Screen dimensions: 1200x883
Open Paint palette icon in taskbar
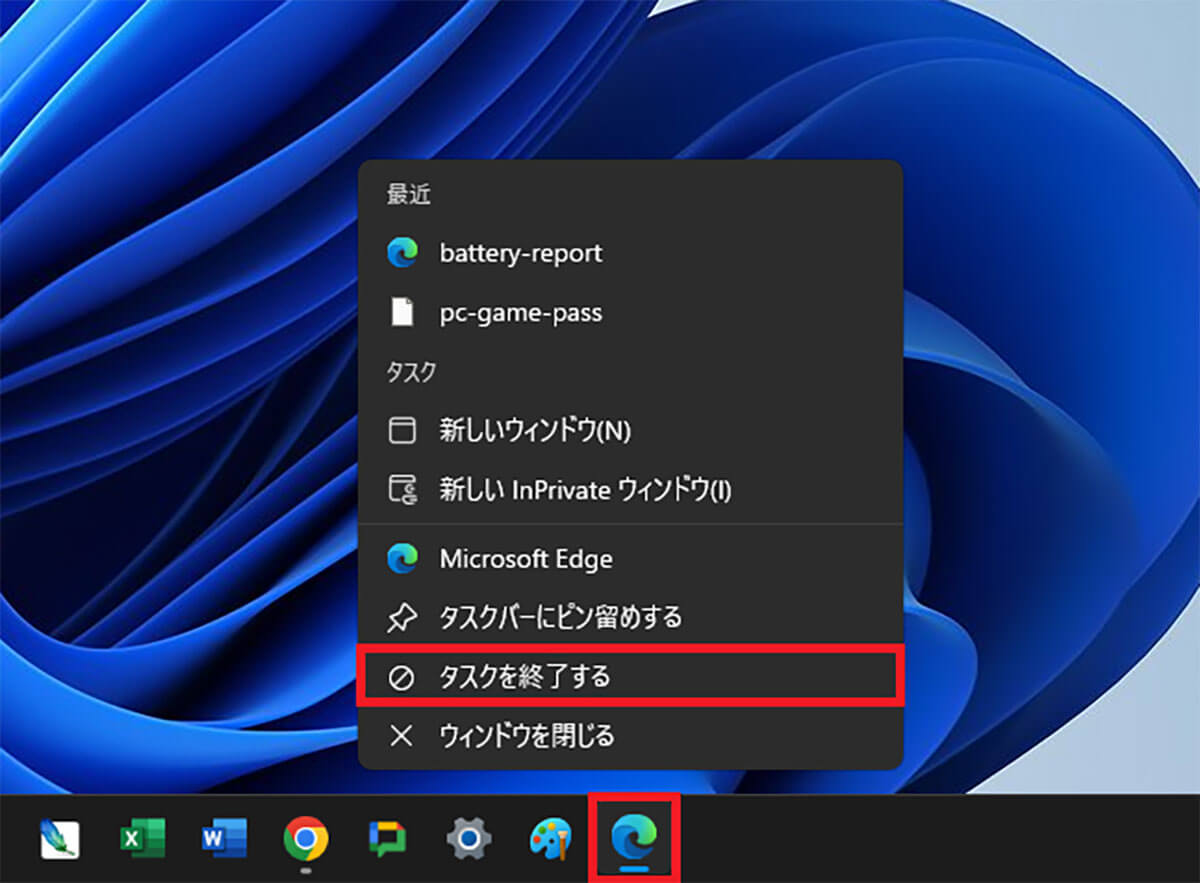tap(551, 839)
